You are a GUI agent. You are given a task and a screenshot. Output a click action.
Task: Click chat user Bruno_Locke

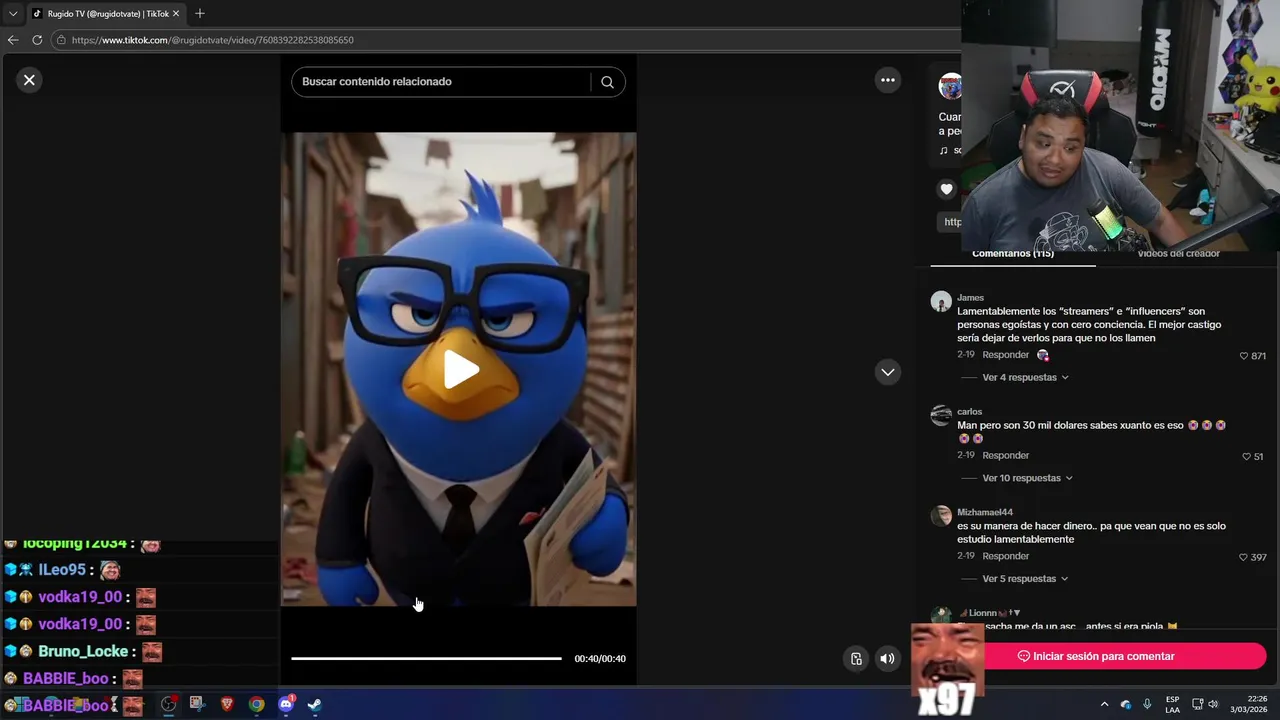(x=83, y=651)
